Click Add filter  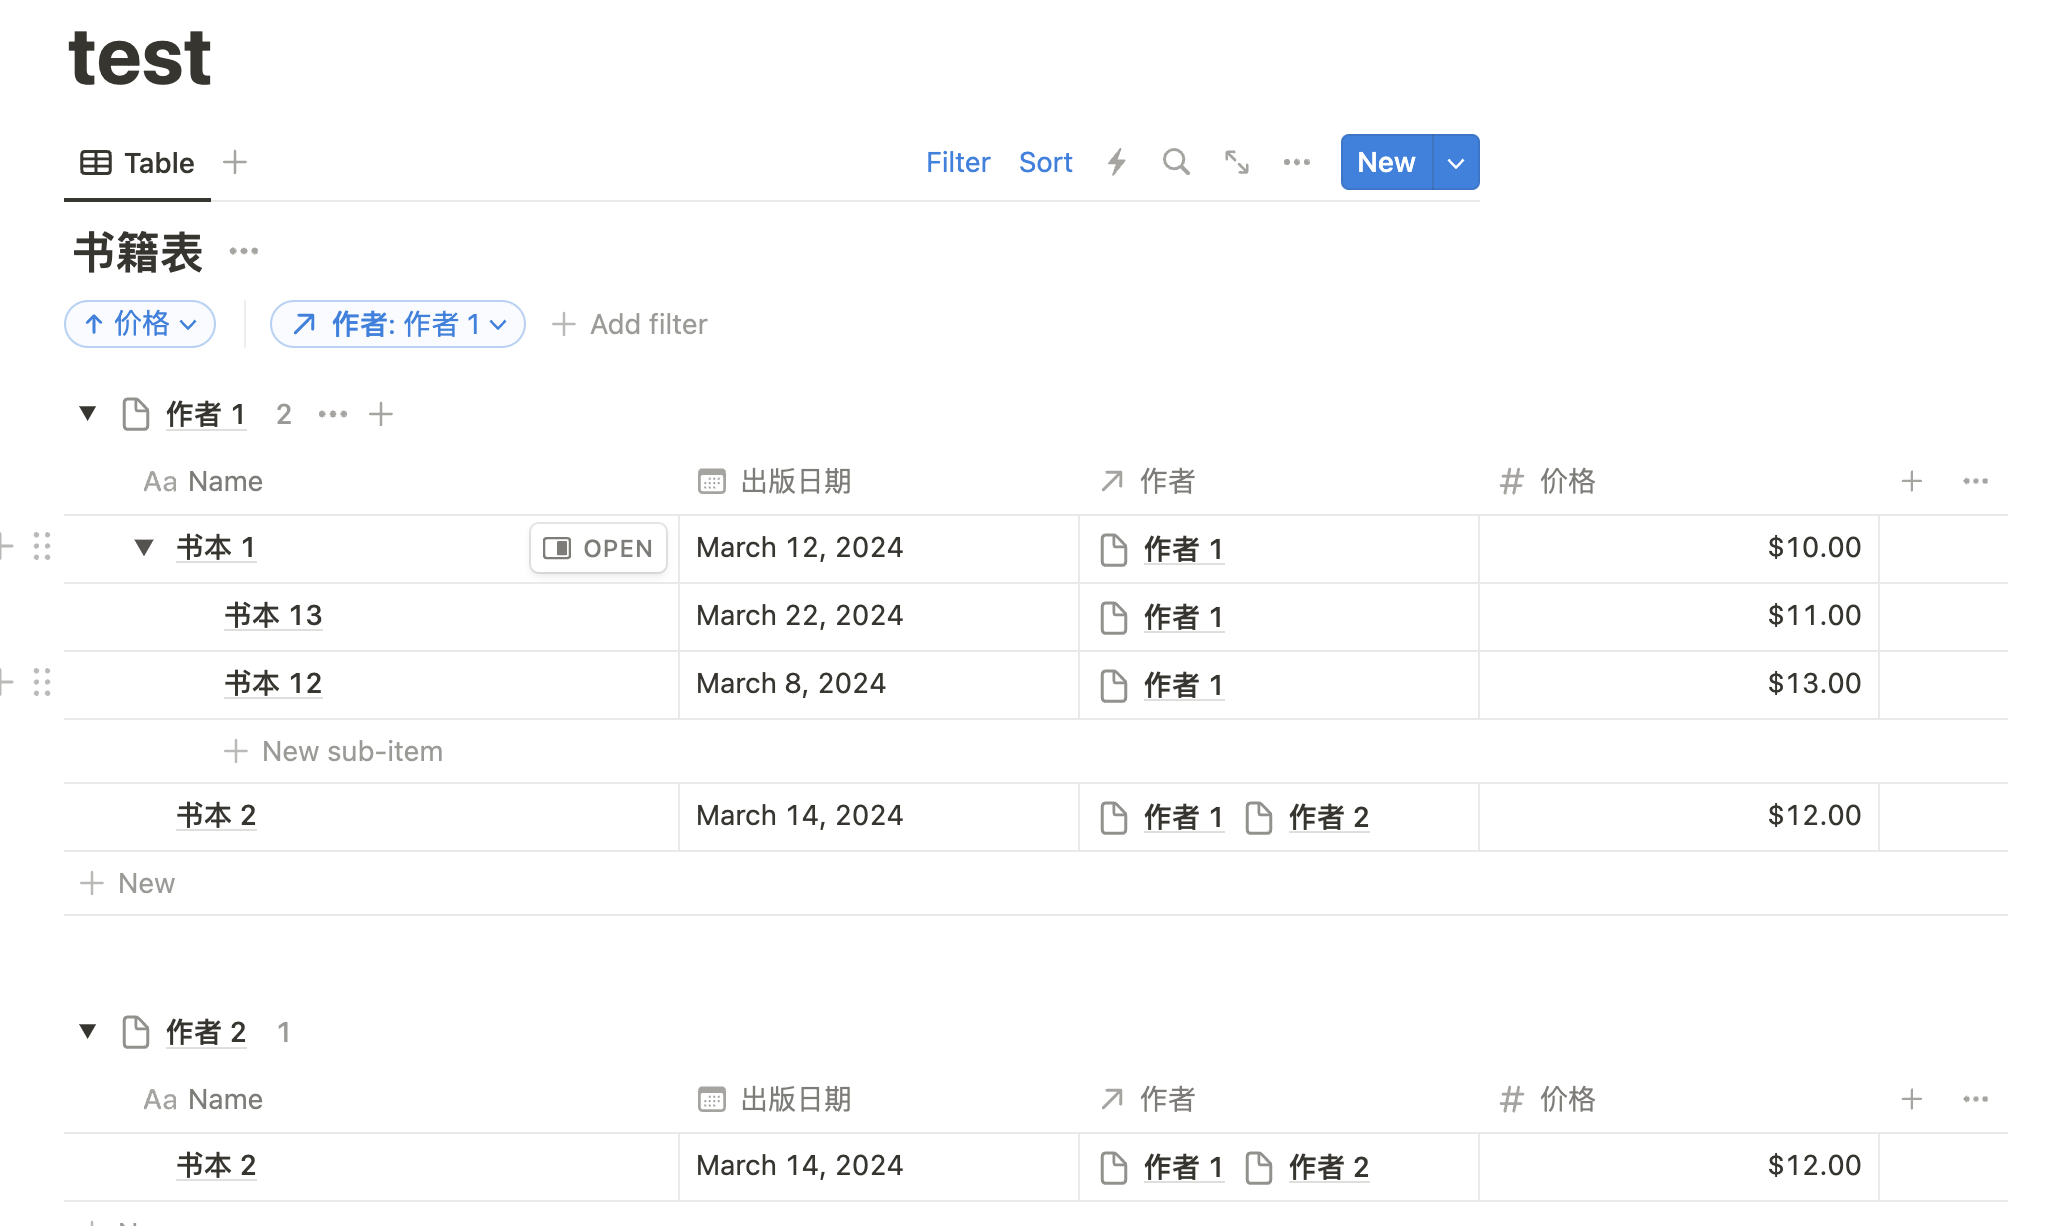(x=630, y=324)
